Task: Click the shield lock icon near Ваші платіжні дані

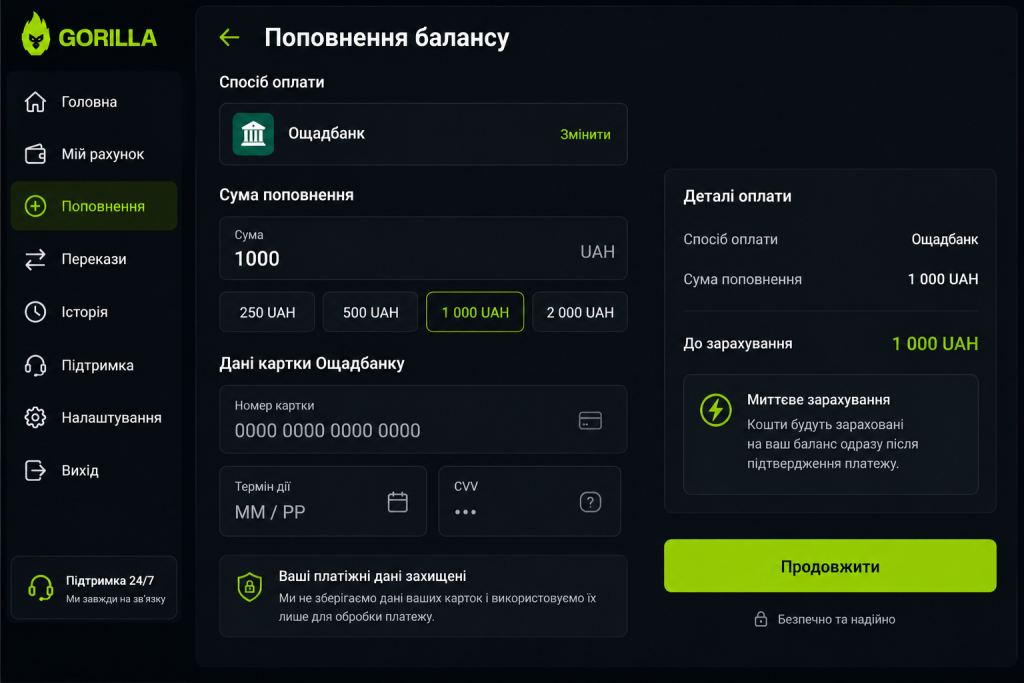Action: 249,586
